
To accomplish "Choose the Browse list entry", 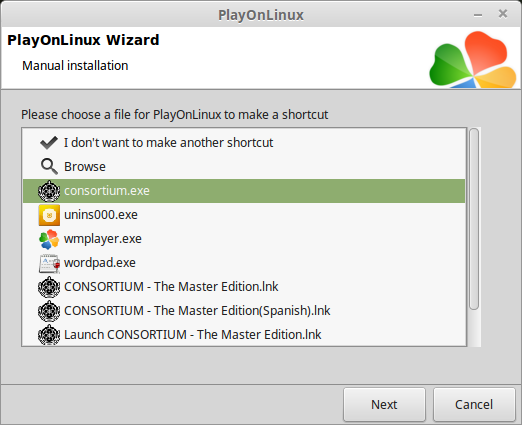I will [244, 167].
